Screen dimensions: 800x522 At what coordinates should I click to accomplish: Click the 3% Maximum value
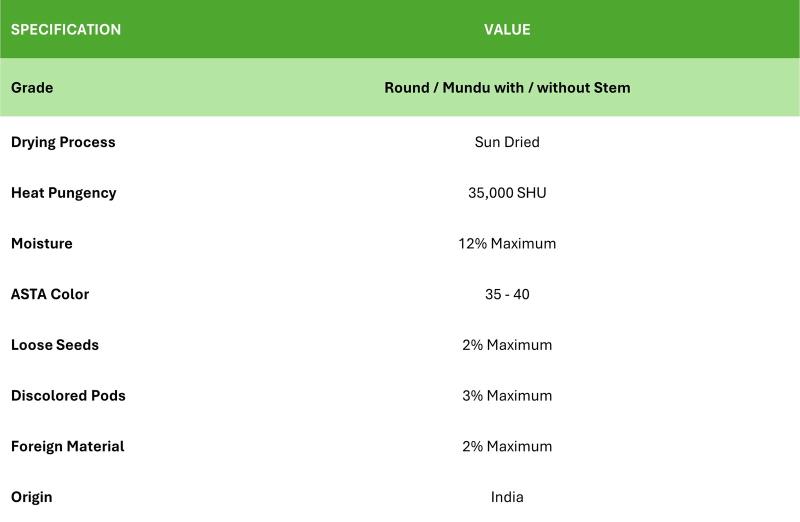(x=507, y=395)
